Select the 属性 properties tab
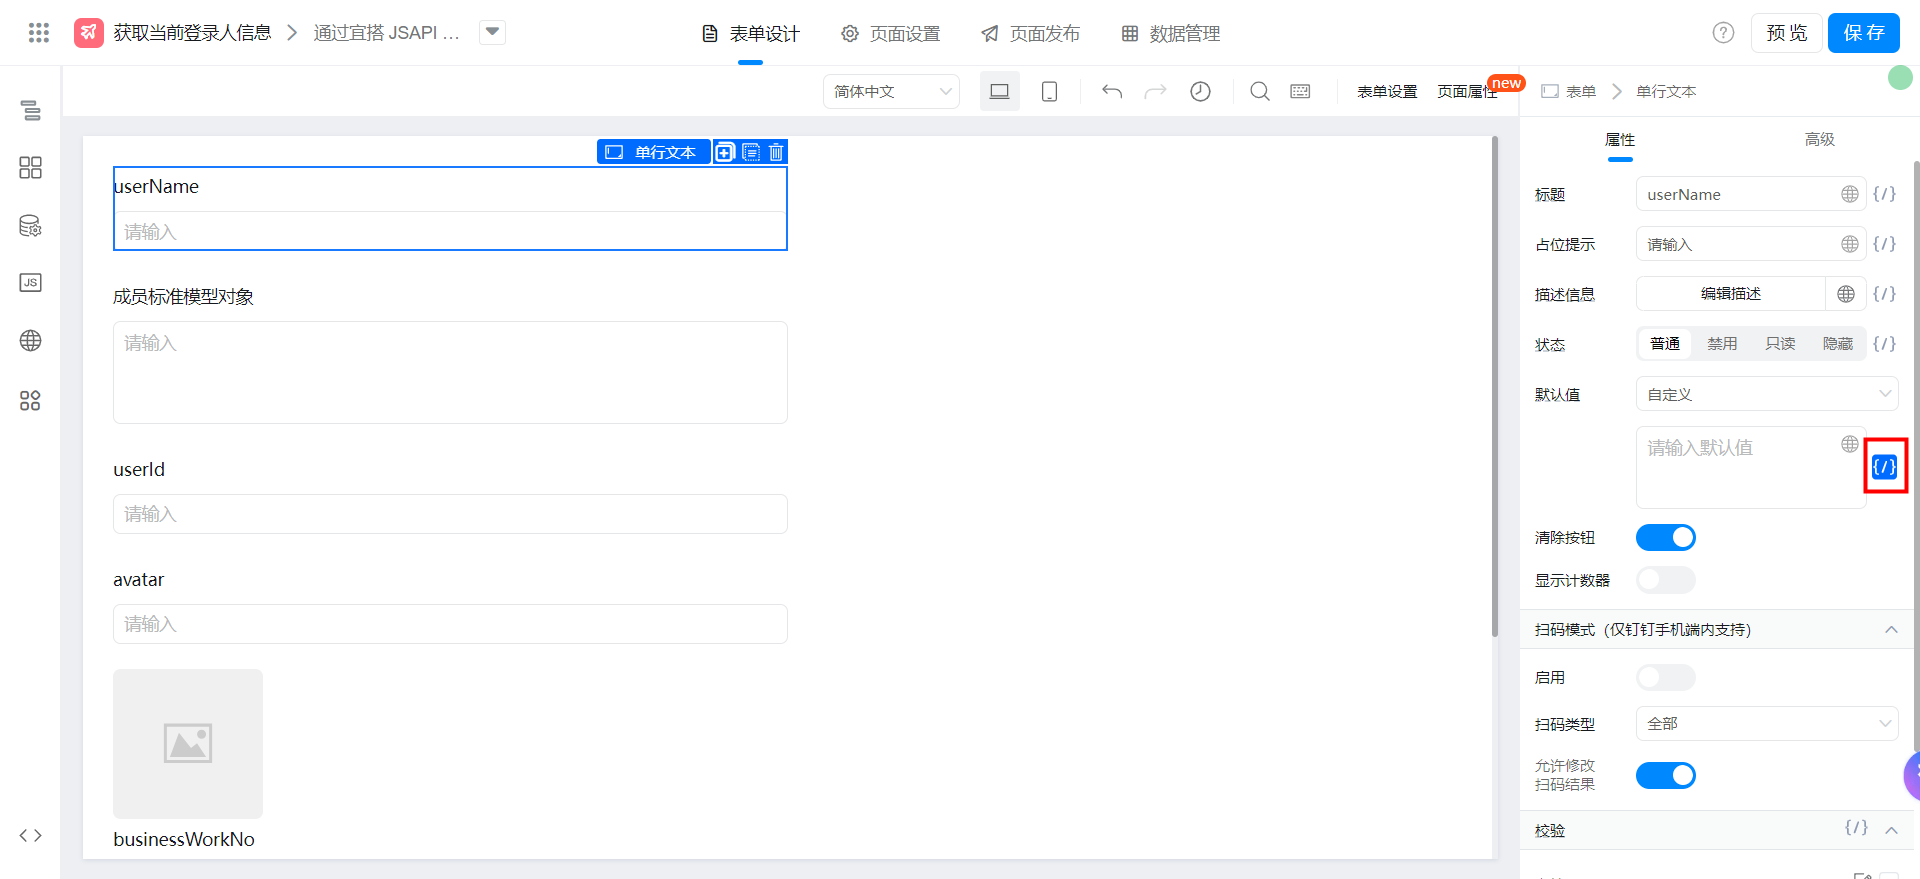This screenshot has height=879, width=1920. [x=1620, y=140]
